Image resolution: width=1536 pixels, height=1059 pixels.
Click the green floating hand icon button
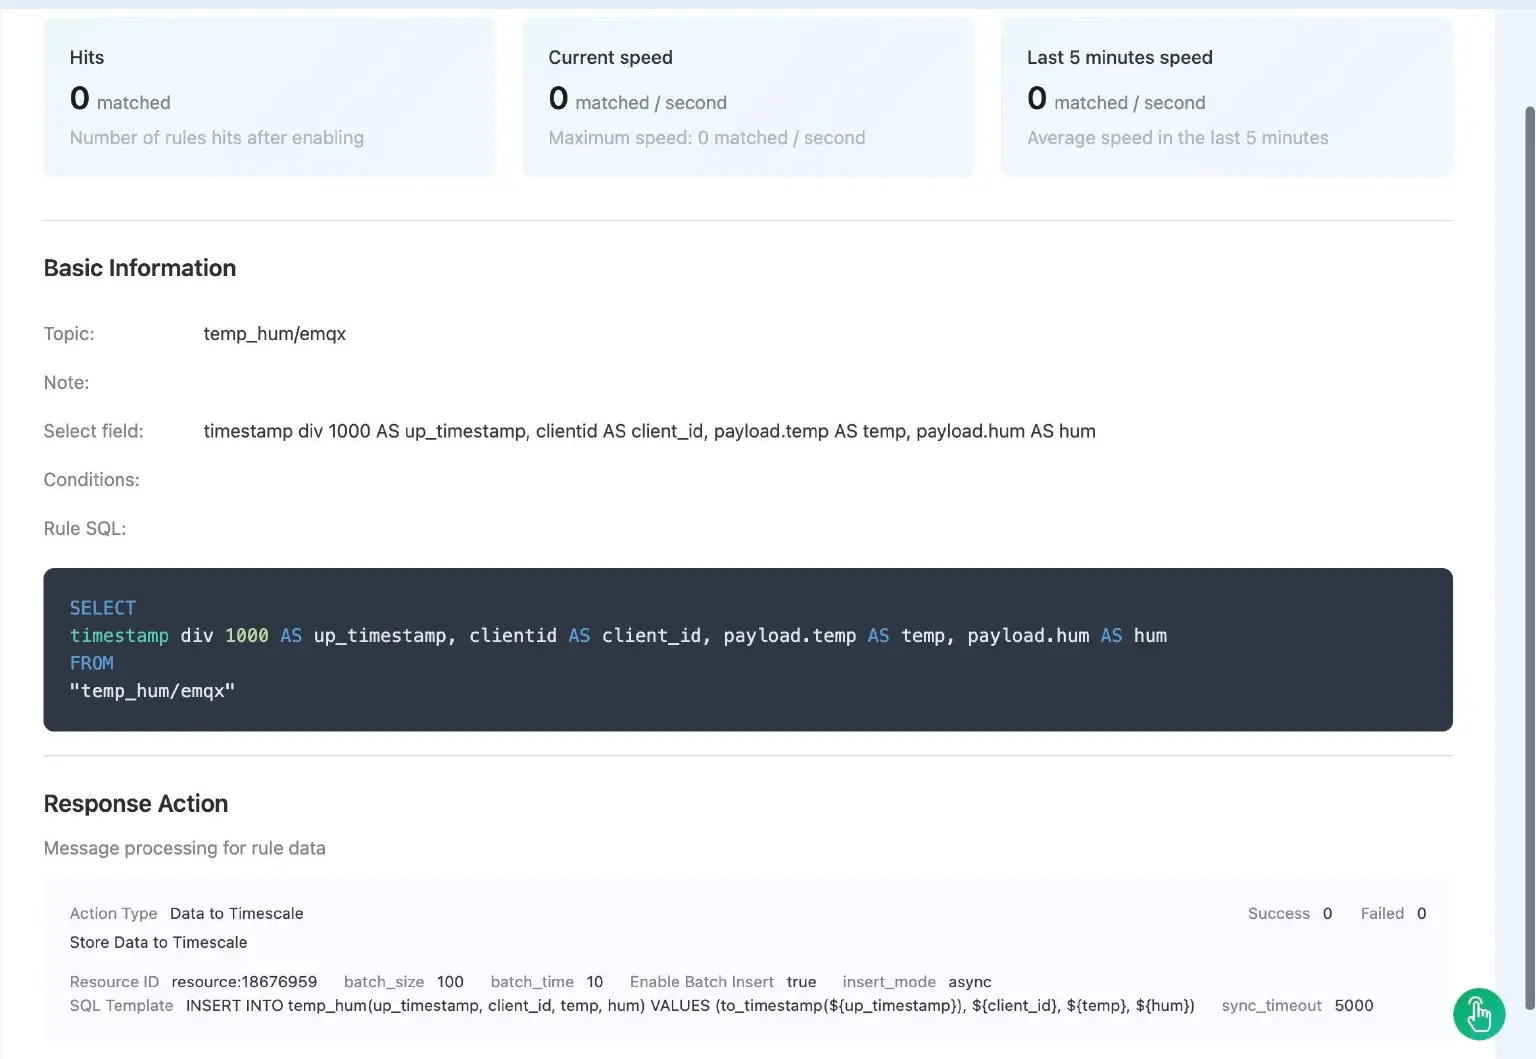1478,1014
